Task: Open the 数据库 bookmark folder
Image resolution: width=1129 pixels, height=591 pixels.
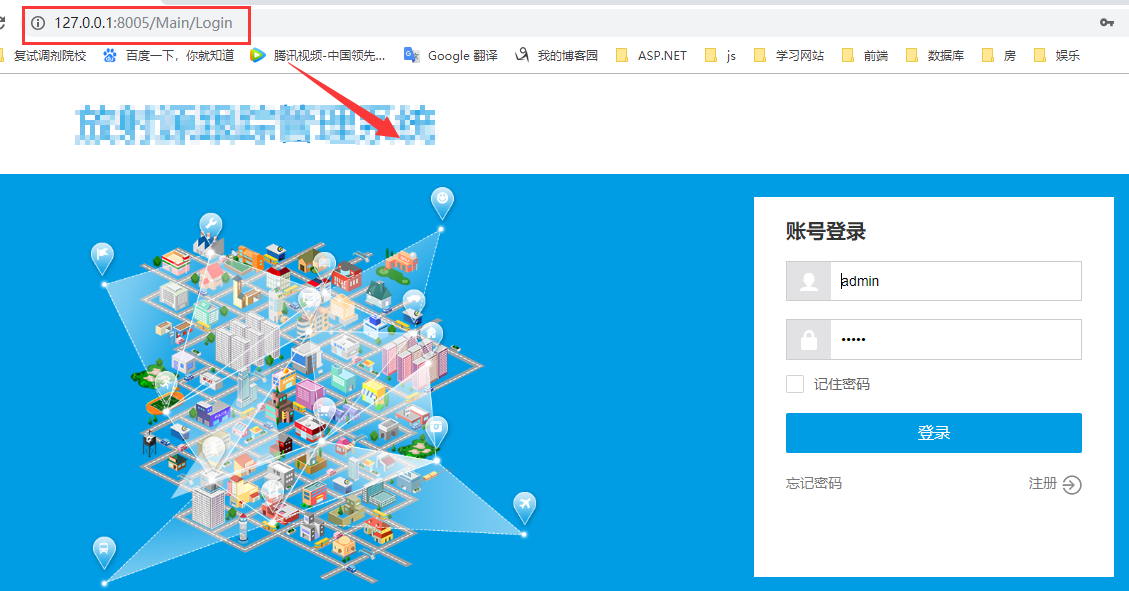Action: click(x=935, y=55)
